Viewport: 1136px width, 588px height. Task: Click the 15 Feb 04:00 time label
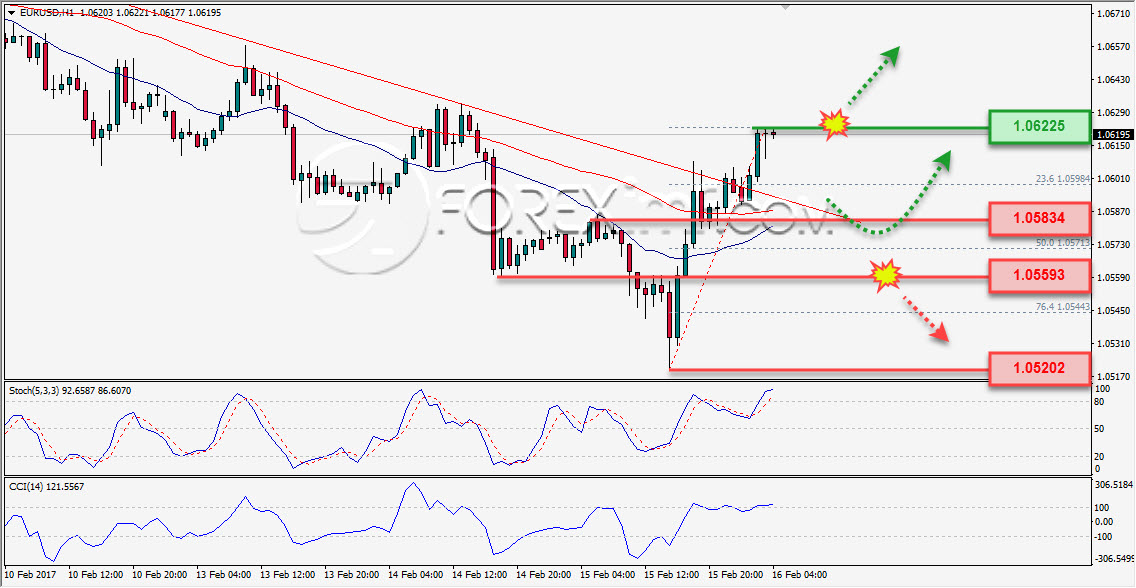pos(606,574)
